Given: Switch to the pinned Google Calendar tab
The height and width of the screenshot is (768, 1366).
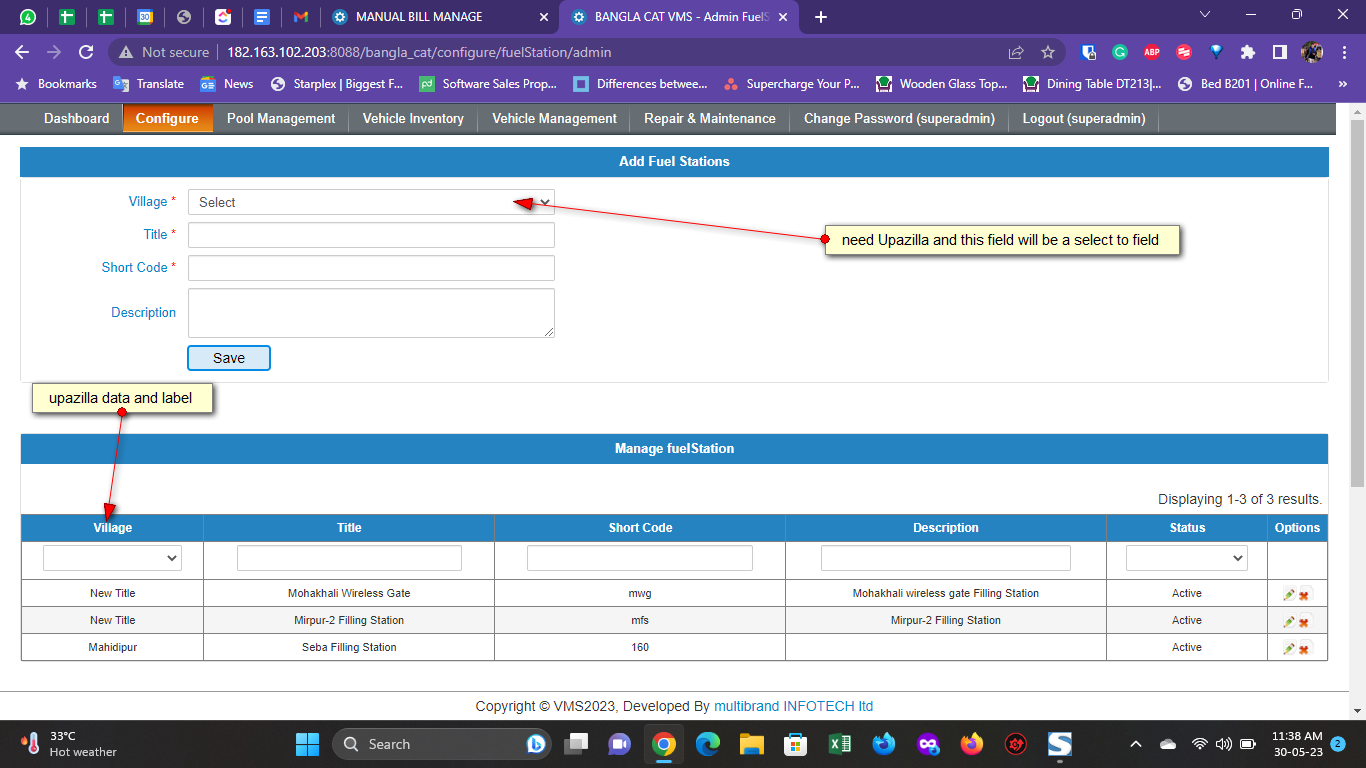Looking at the screenshot, I should 144,17.
